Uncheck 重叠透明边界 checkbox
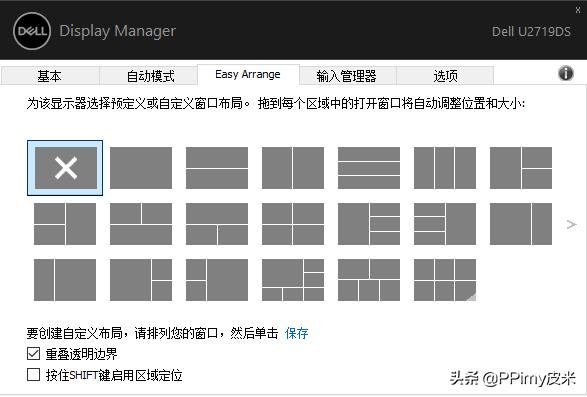This screenshot has width=587, height=397. [x=33, y=354]
